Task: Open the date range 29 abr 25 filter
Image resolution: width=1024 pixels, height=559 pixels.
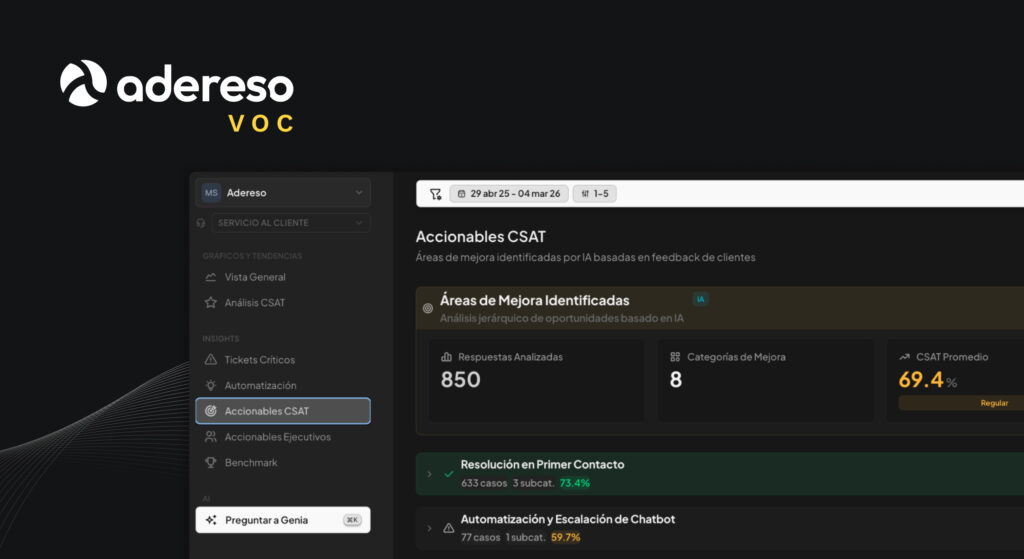Action: pos(509,194)
